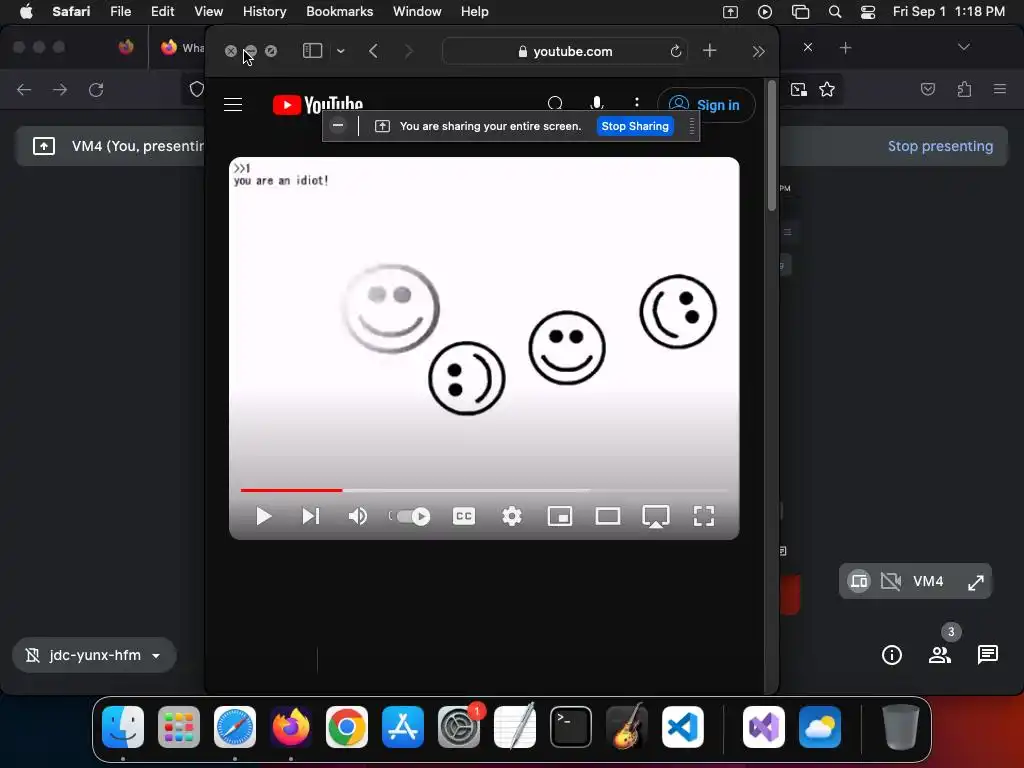Bookmark page with Firefox star icon
Screen dimensions: 1024x768
[827, 89]
